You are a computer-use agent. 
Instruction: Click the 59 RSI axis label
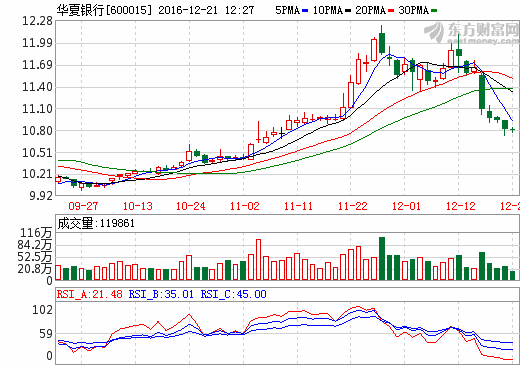coord(46,334)
